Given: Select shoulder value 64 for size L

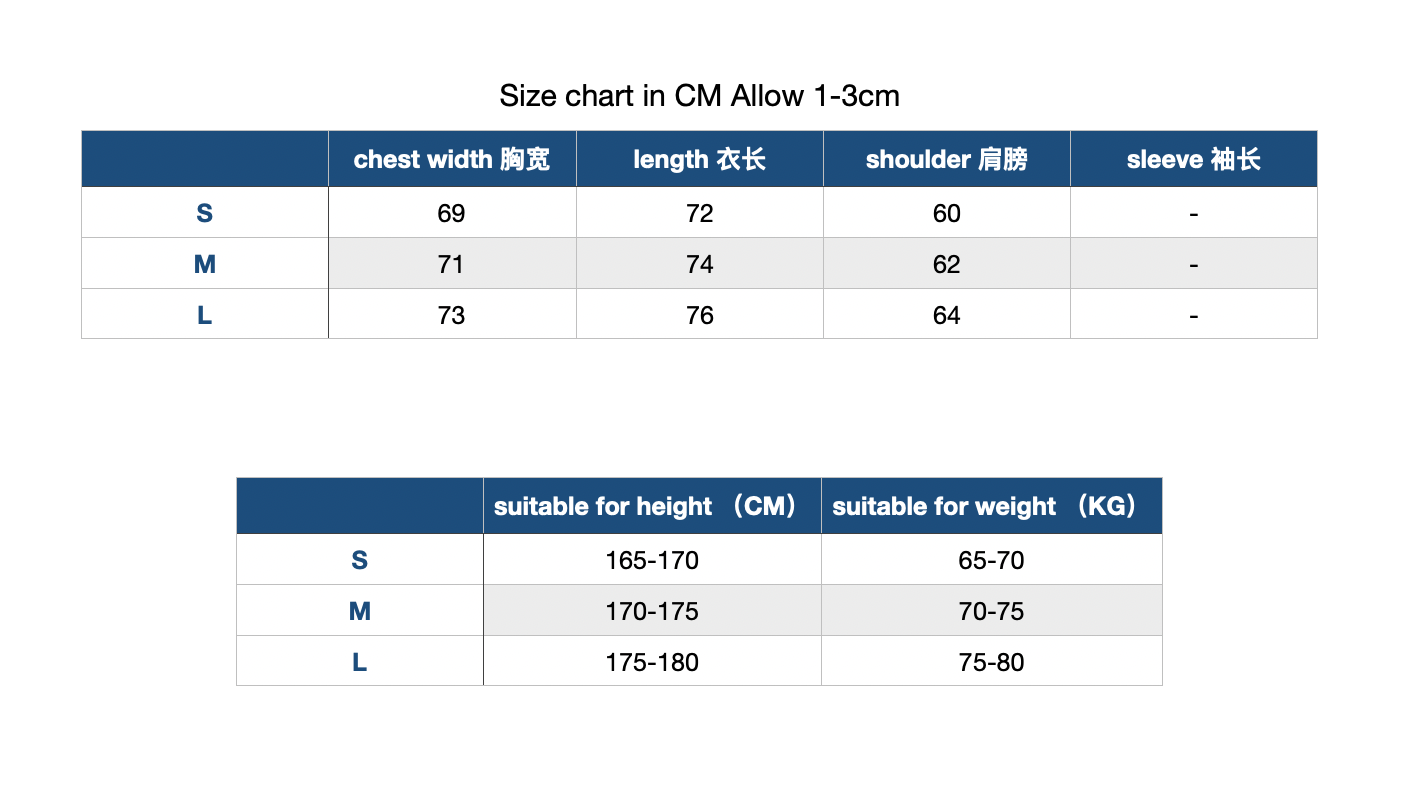Looking at the screenshot, I should tap(947, 315).
